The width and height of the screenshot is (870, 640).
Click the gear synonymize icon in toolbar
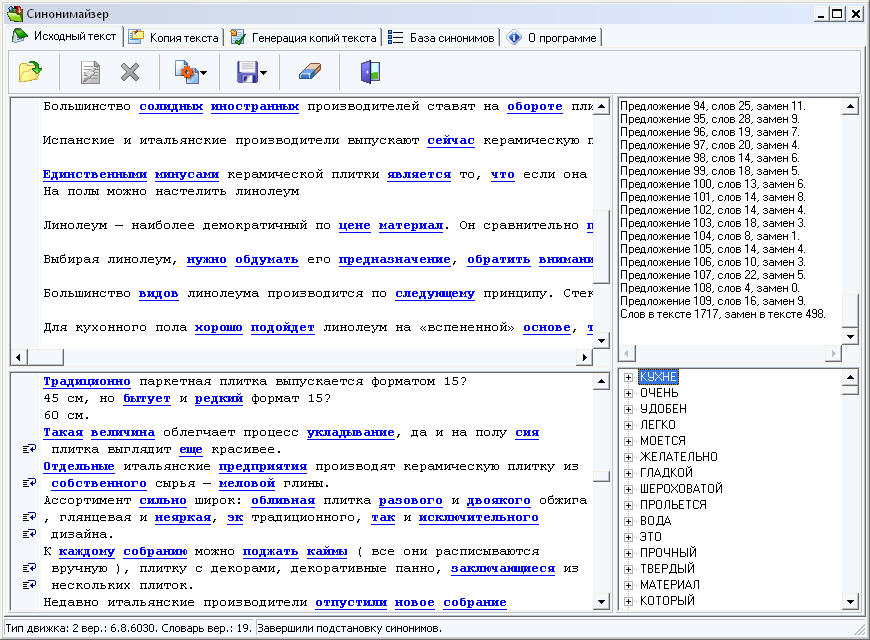[185, 71]
